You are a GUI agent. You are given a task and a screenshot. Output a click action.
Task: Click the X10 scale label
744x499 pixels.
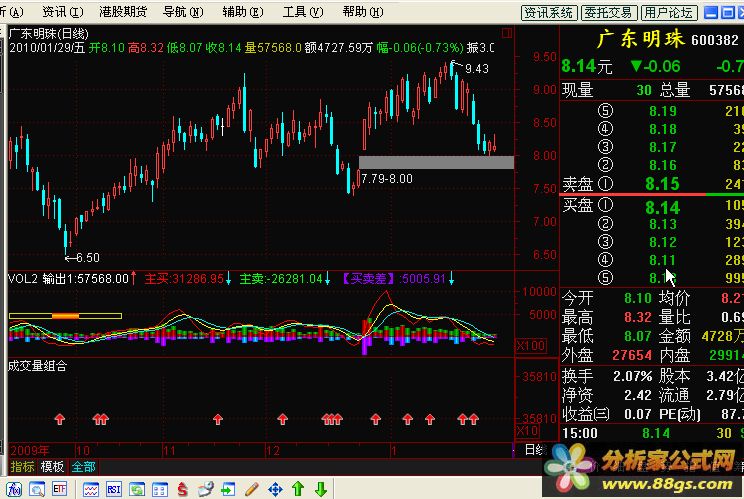pos(527,431)
